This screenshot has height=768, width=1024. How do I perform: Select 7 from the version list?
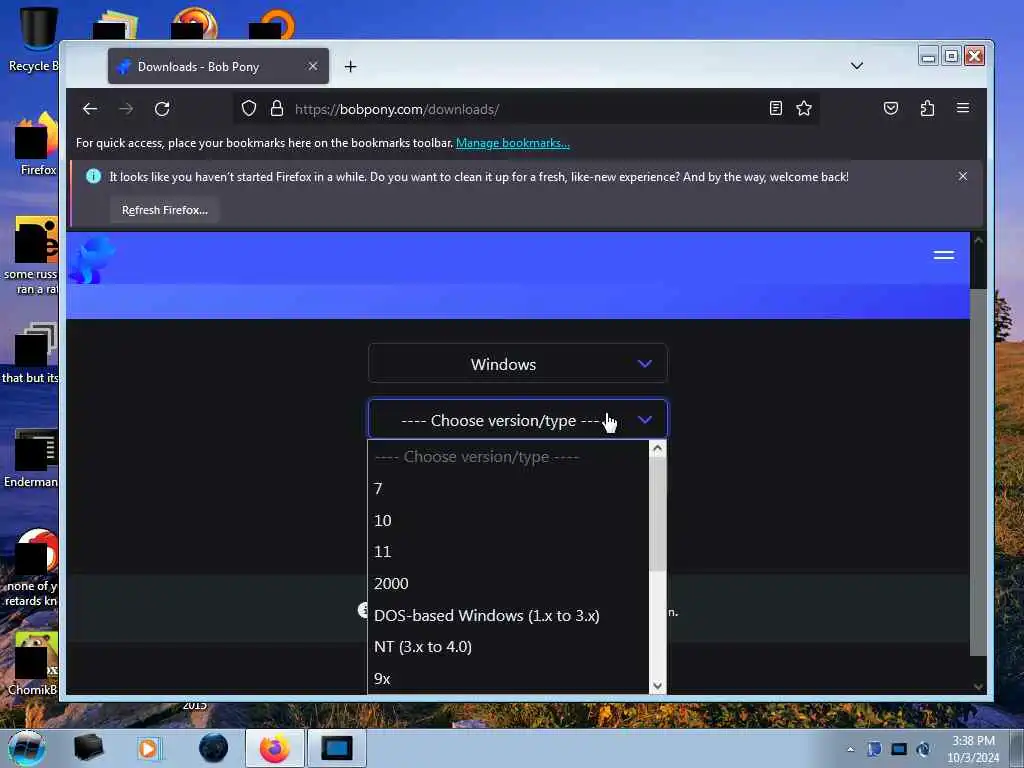click(508, 488)
